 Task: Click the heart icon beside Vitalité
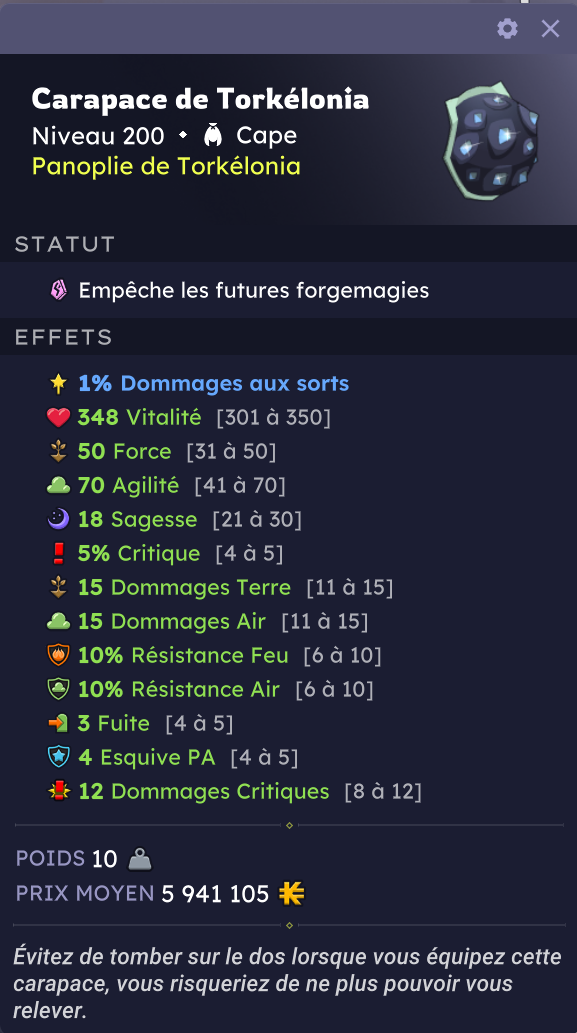pyautogui.click(x=59, y=417)
